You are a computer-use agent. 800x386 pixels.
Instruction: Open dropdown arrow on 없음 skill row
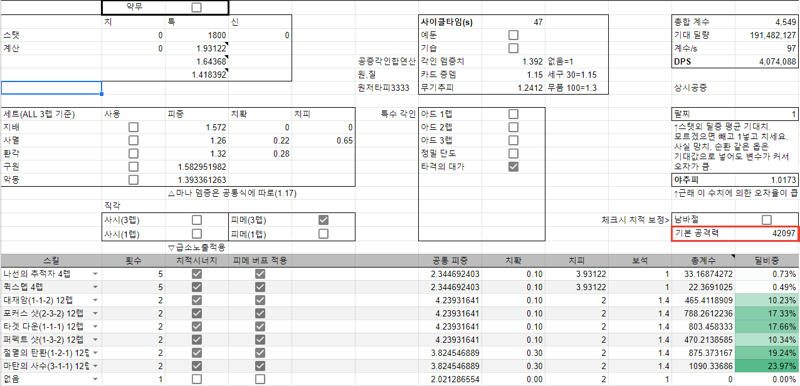tap(95, 379)
